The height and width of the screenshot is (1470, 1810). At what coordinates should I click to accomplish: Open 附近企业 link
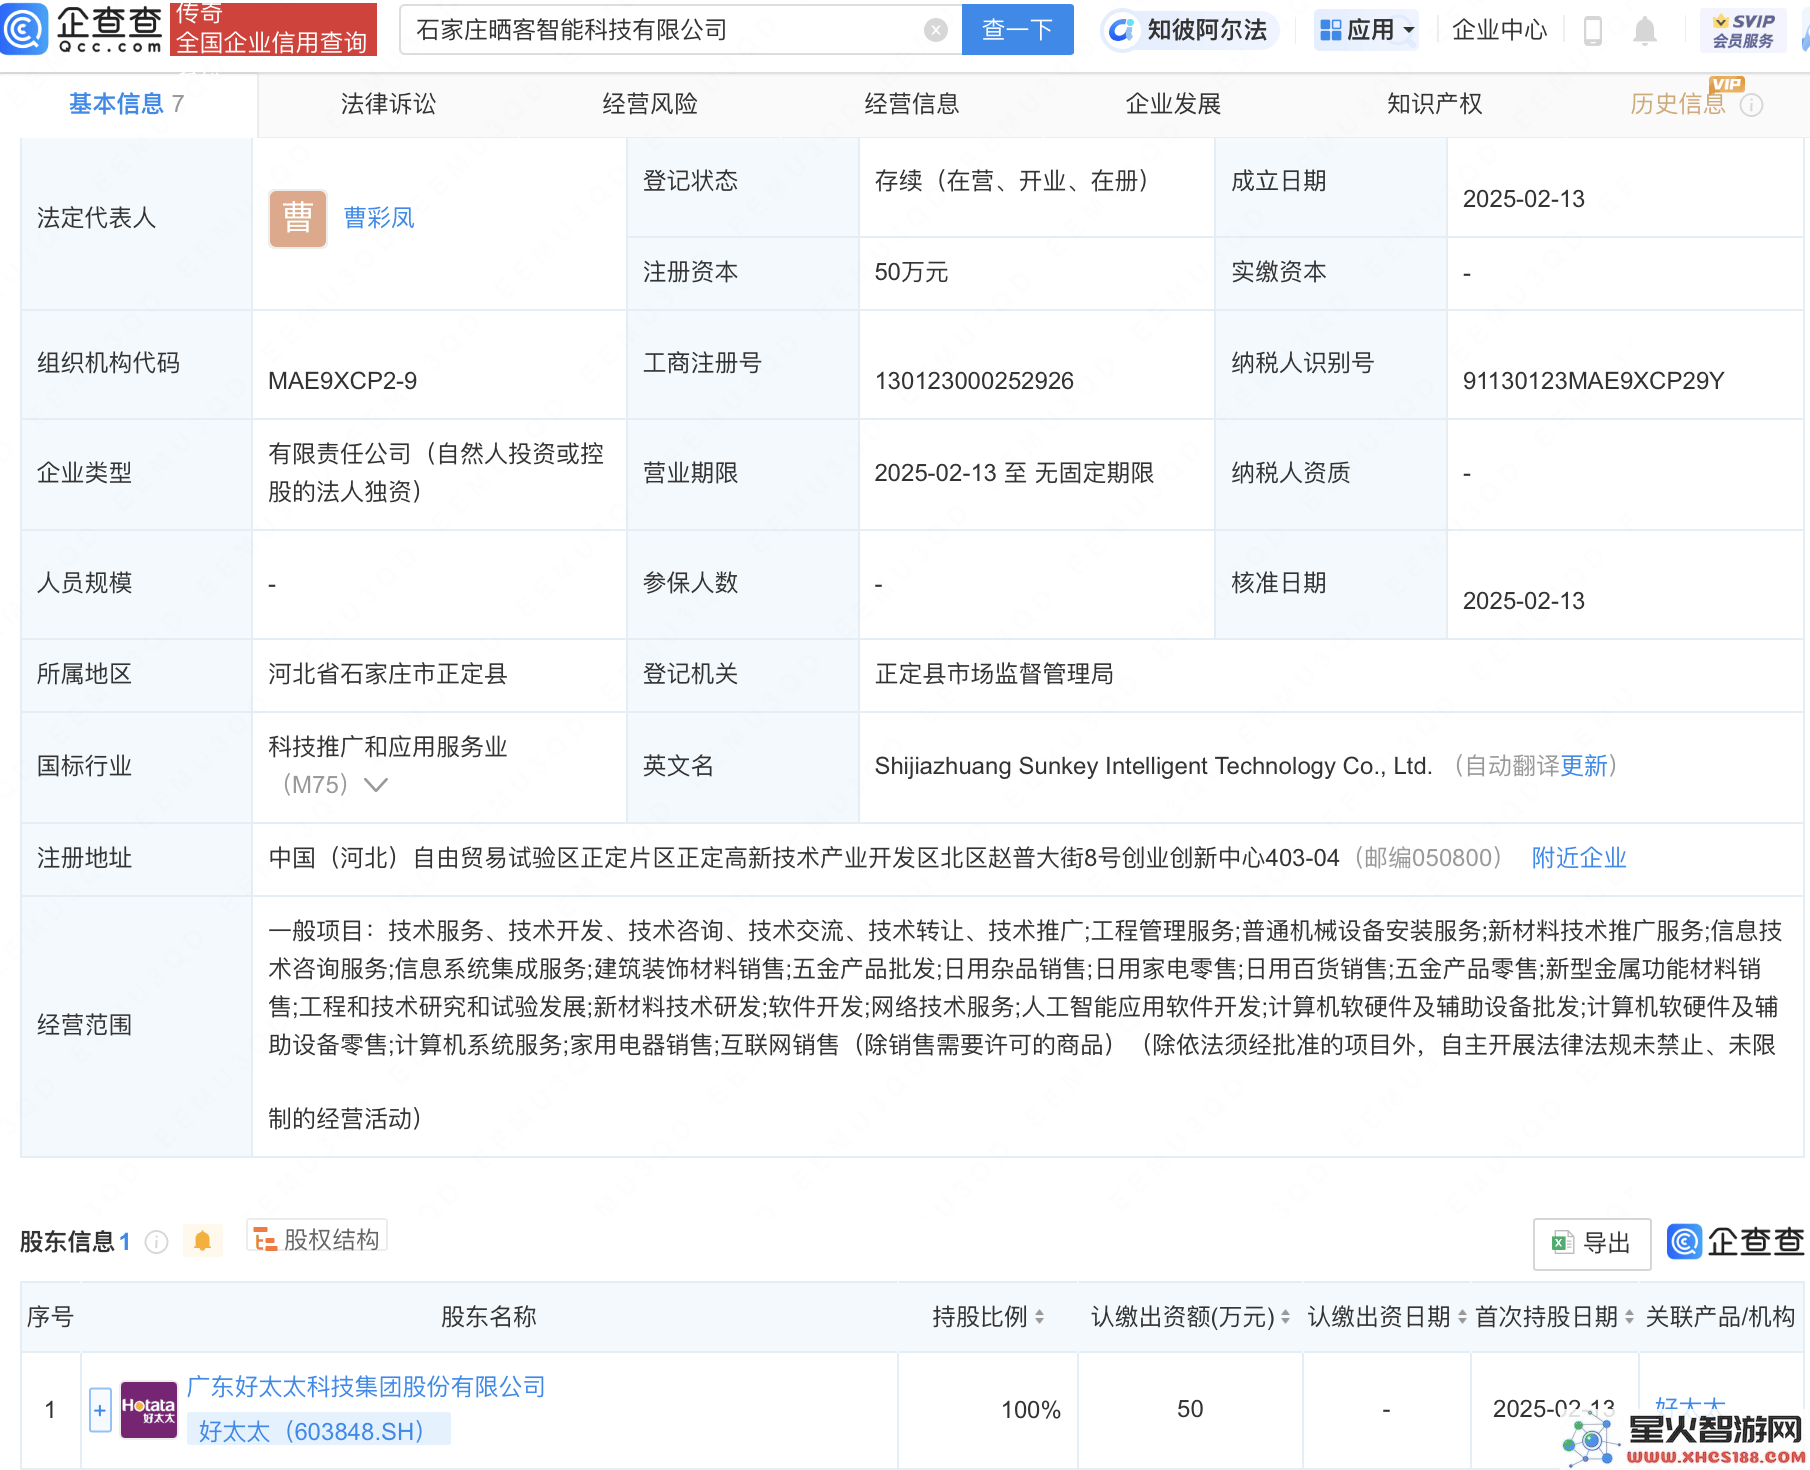(x=1579, y=858)
